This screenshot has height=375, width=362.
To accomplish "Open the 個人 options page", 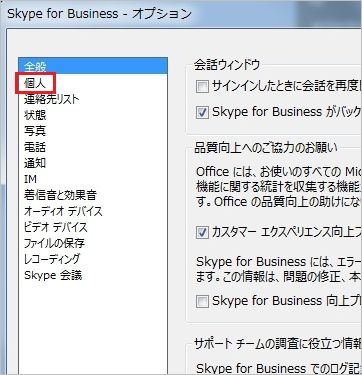I will point(35,83).
